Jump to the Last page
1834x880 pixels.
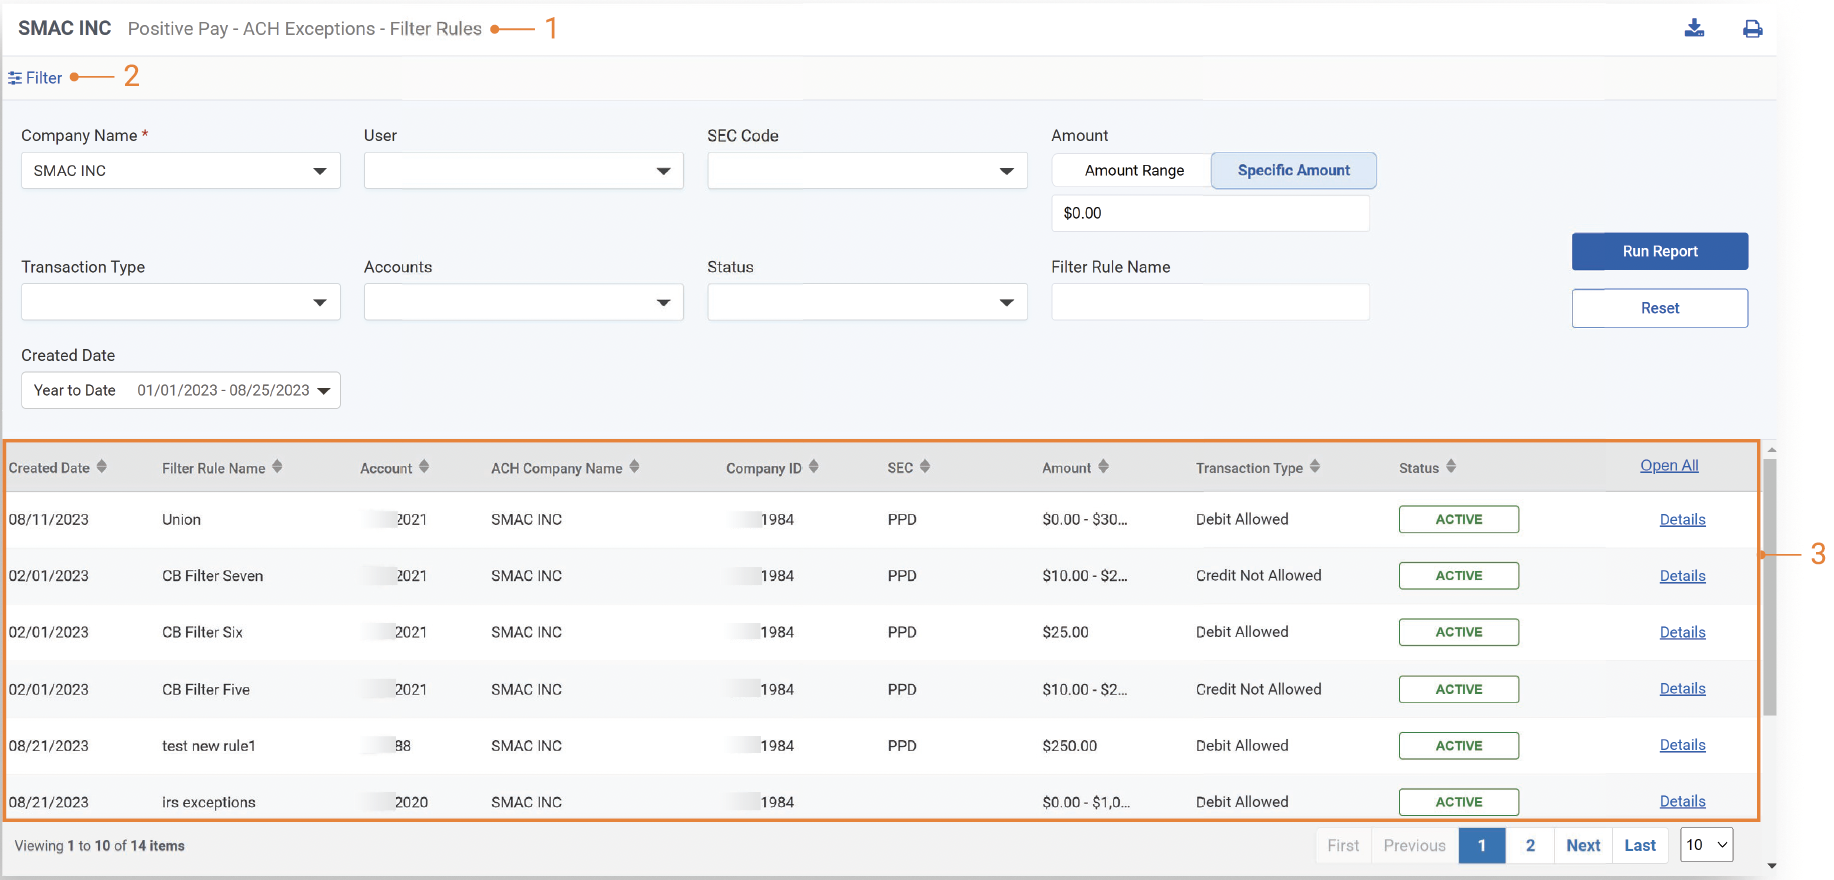1639,846
